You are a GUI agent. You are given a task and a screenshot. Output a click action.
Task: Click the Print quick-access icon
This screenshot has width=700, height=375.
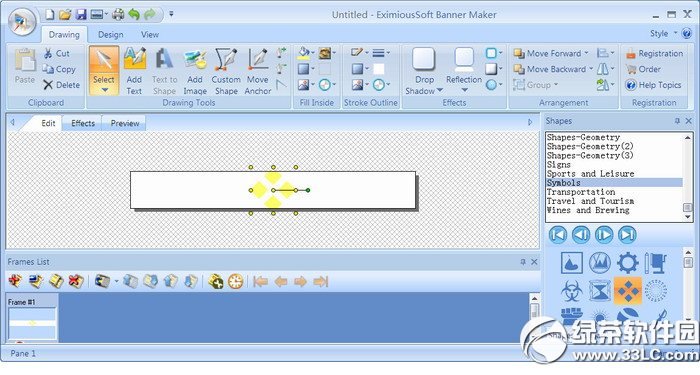(x=118, y=15)
